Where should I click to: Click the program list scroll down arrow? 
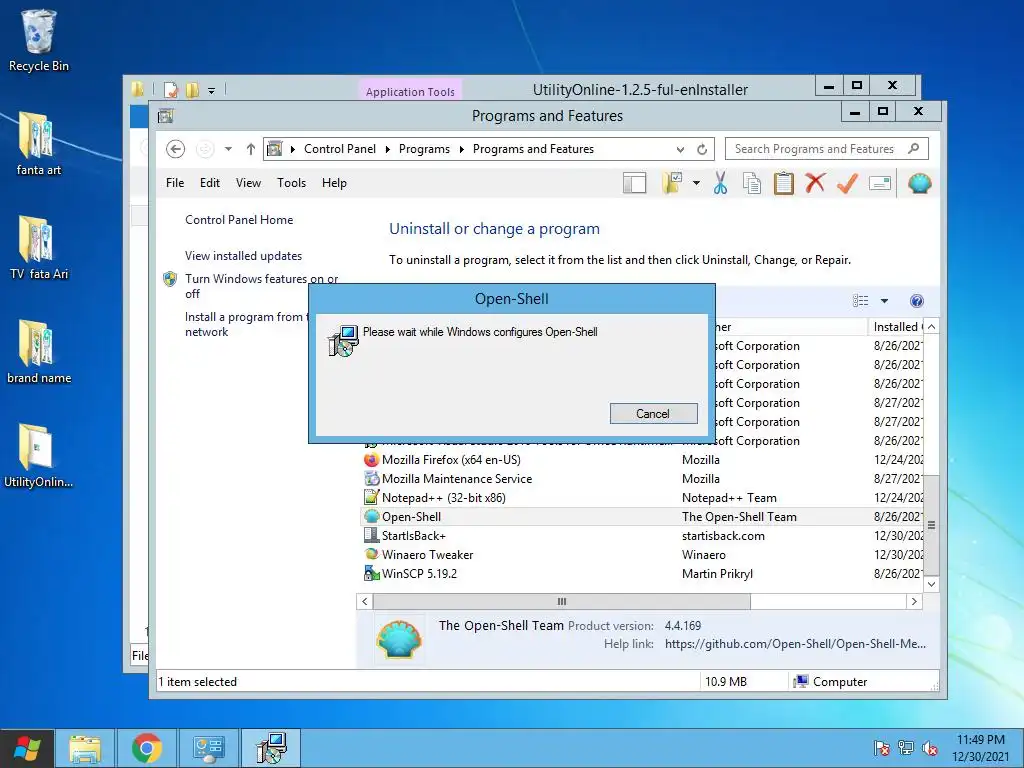click(931, 584)
